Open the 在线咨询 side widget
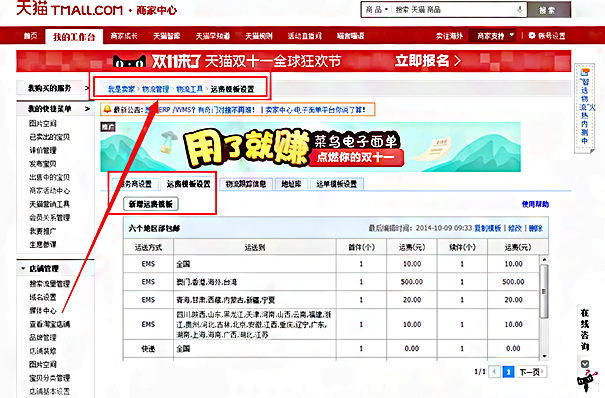The width and height of the screenshot is (605, 398). [x=585, y=331]
